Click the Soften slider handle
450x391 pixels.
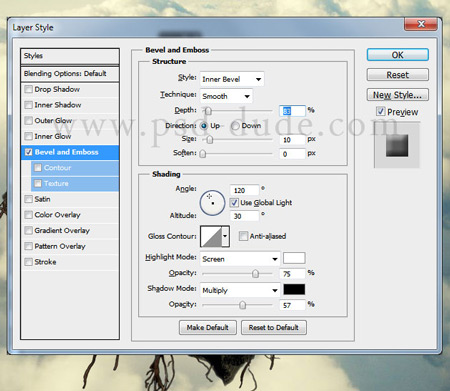203,154
